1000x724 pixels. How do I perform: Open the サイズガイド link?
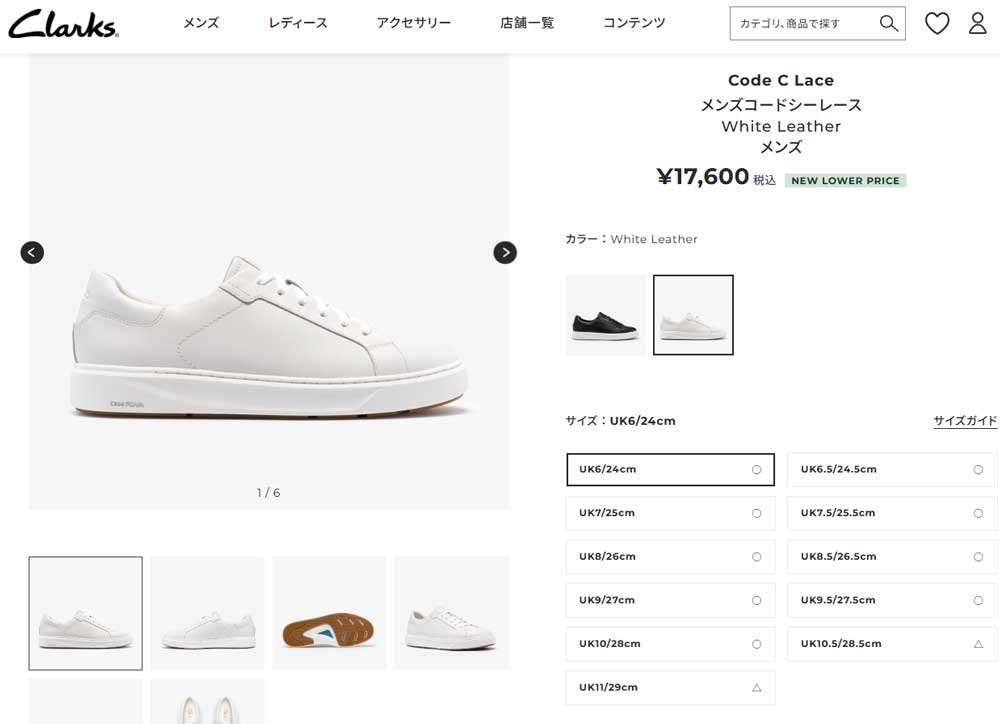[x=965, y=421]
